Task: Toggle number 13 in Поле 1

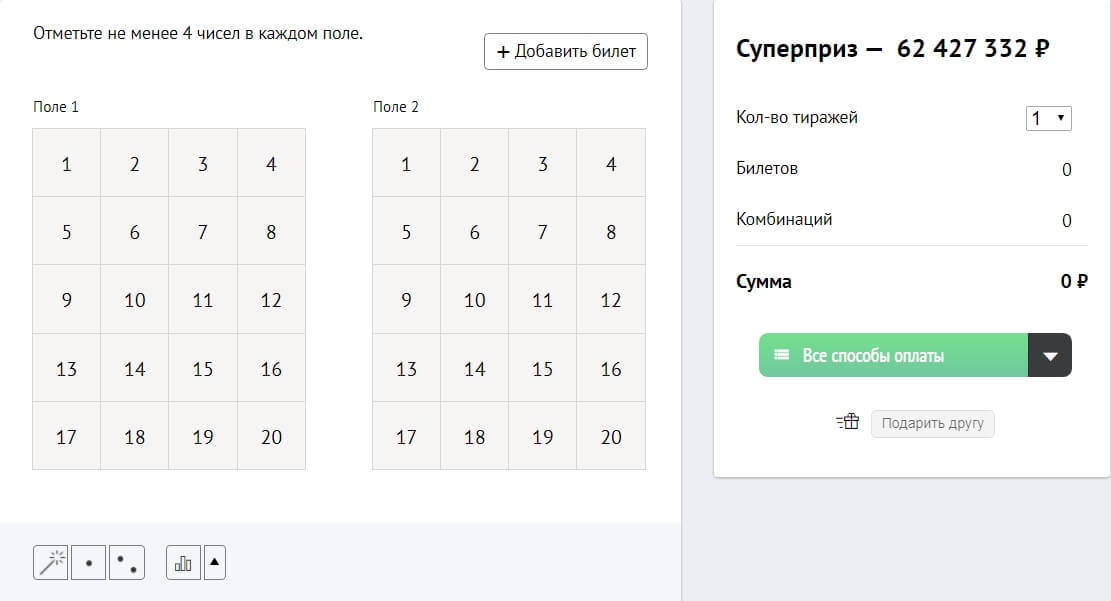Action: (x=67, y=369)
